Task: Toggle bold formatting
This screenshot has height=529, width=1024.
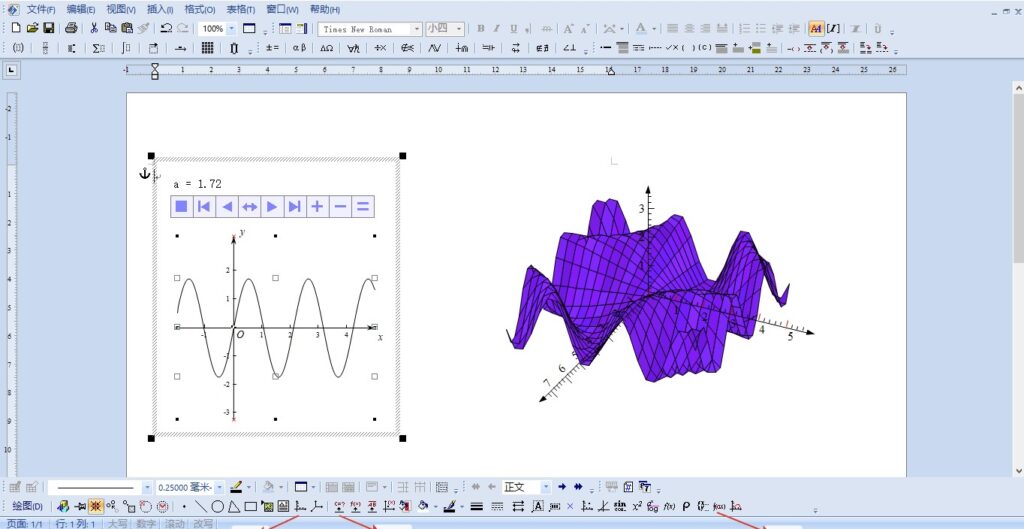Action: click(480, 28)
